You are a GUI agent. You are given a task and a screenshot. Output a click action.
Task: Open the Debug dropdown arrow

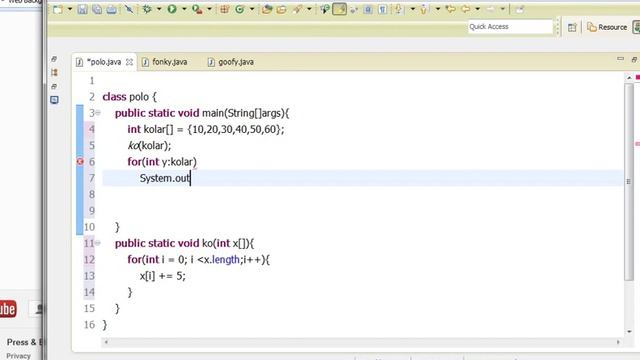click(159, 9)
